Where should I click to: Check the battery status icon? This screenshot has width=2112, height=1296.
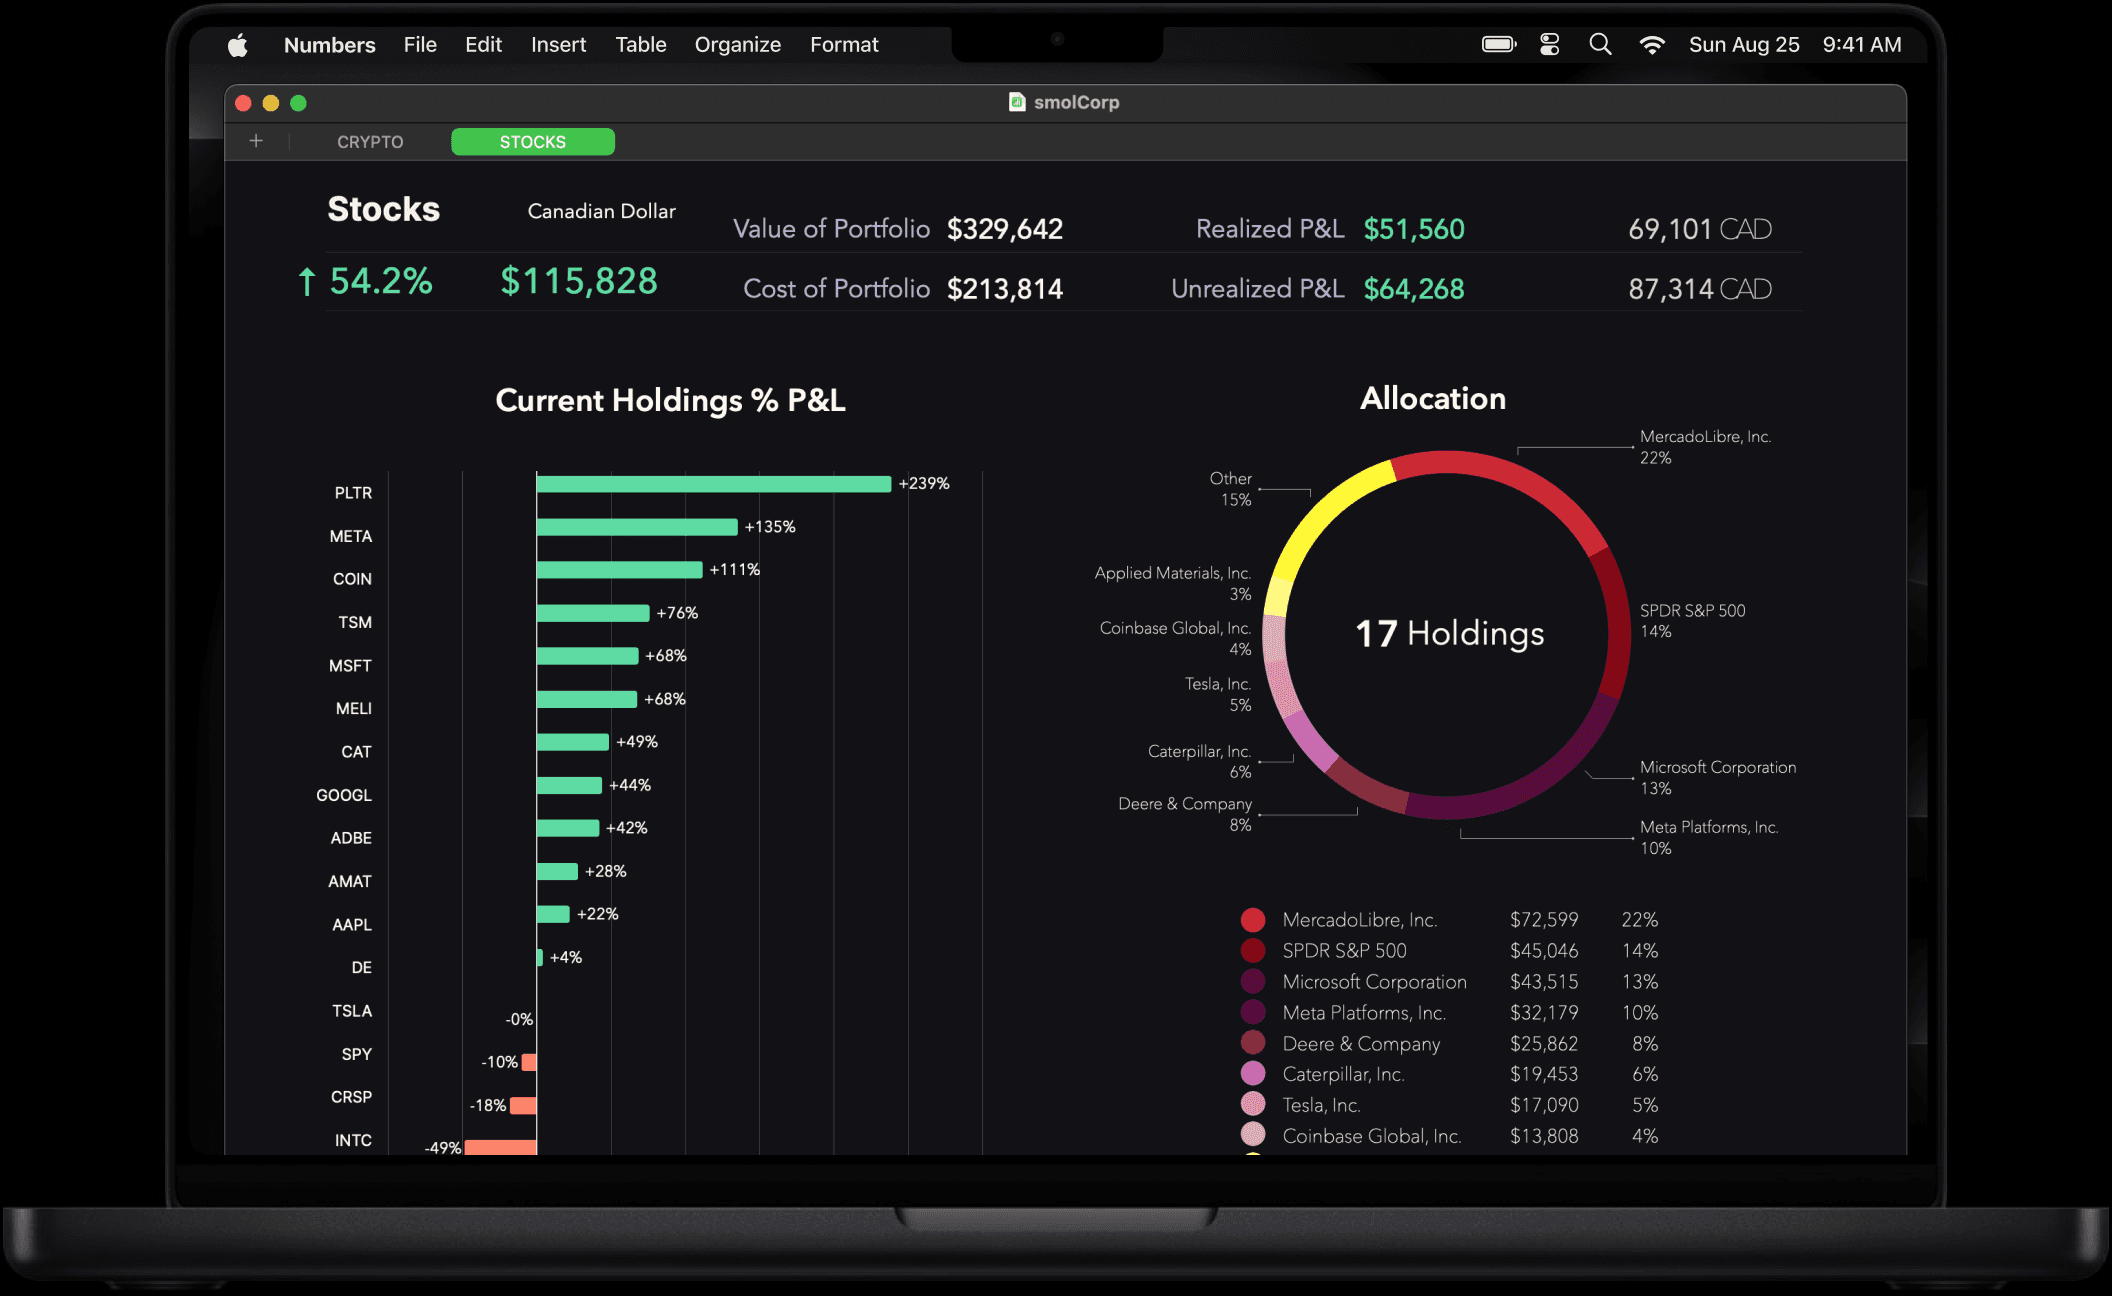(1499, 45)
